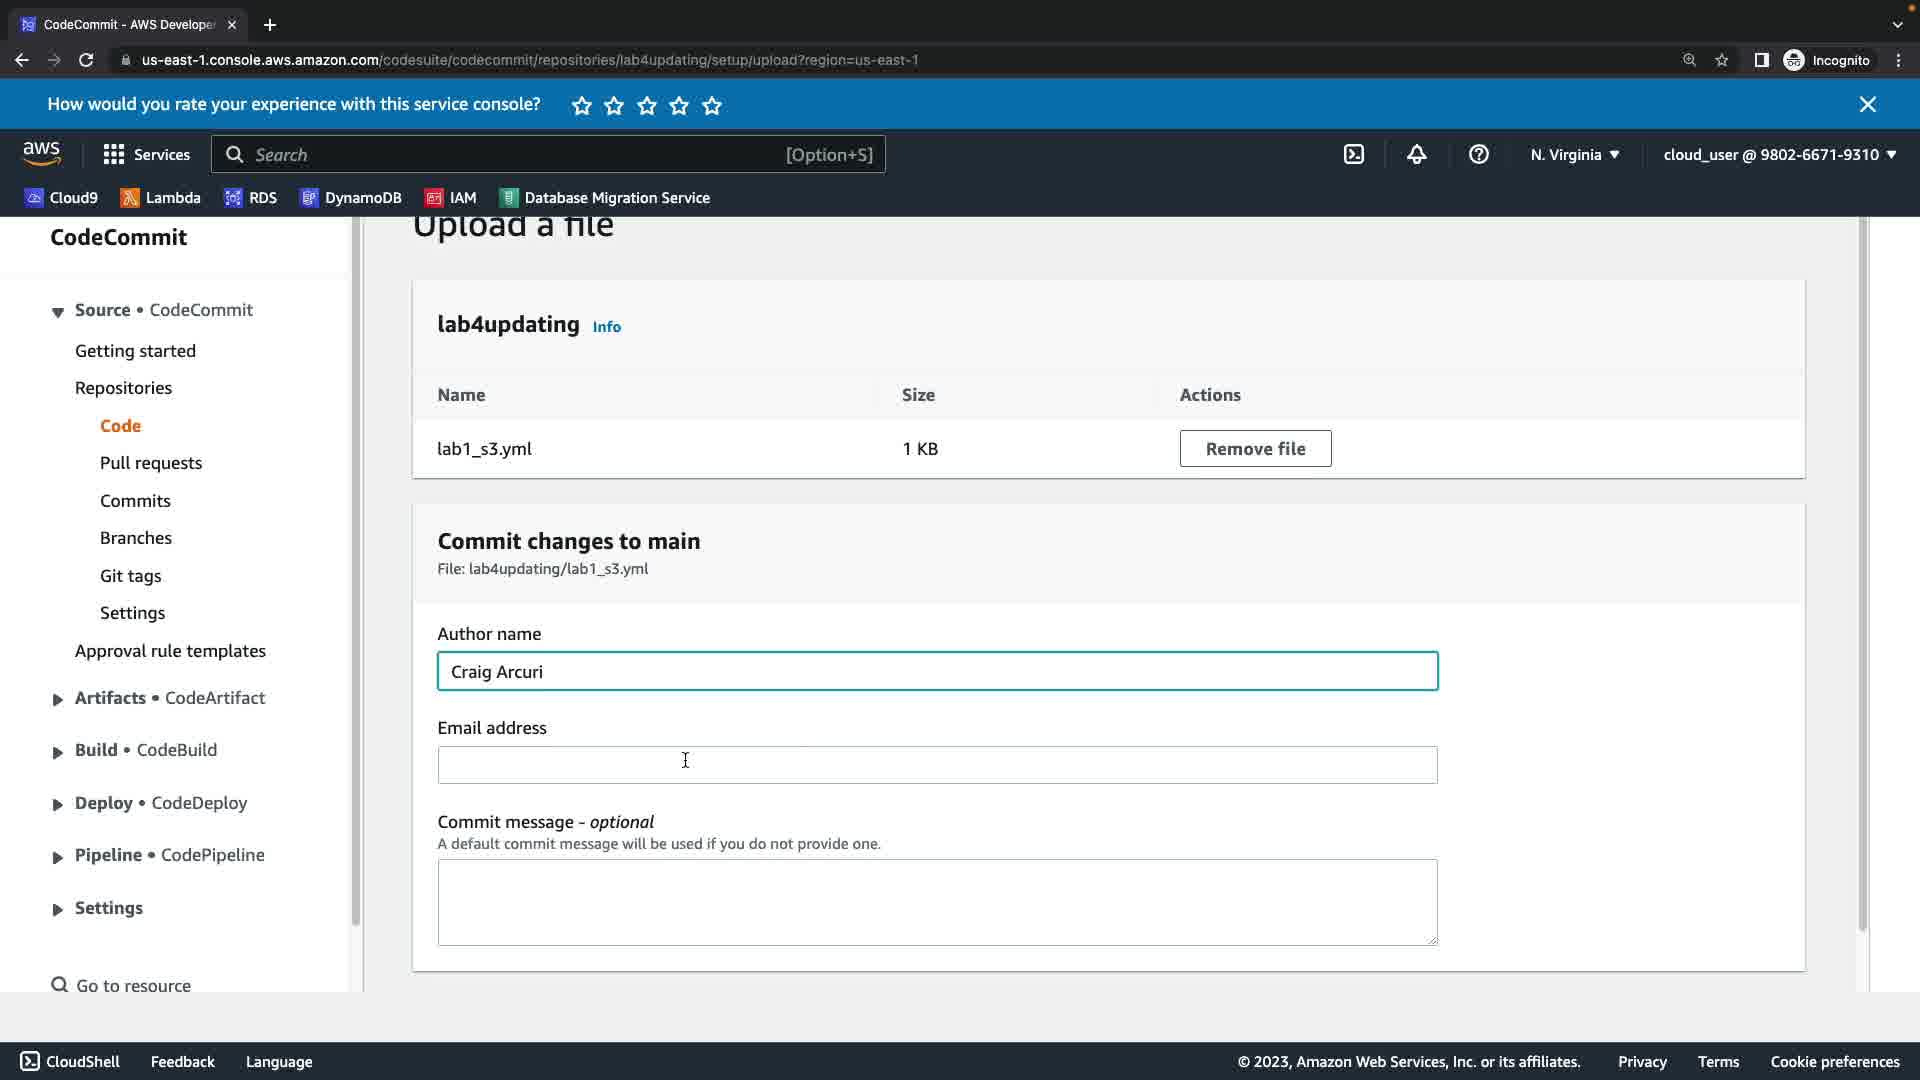Open the notifications bell icon
1920x1080 pixels.
tap(1416, 154)
